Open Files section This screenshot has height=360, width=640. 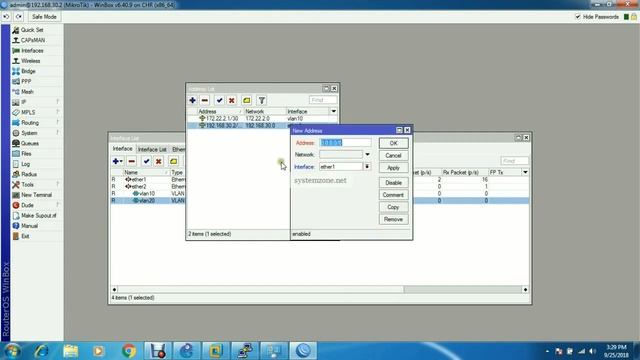[26, 153]
